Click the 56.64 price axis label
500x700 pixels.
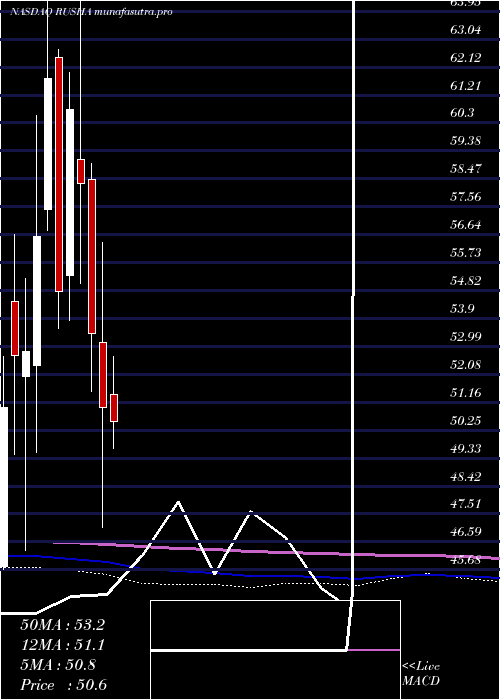(466, 225)
